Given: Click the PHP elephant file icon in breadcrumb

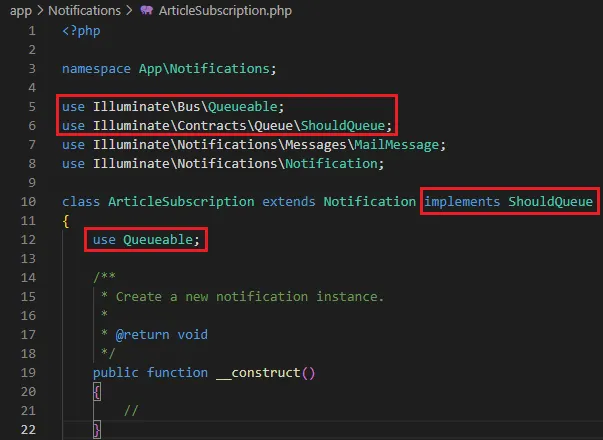Looking at the screenshot, I should click(146, 10).
